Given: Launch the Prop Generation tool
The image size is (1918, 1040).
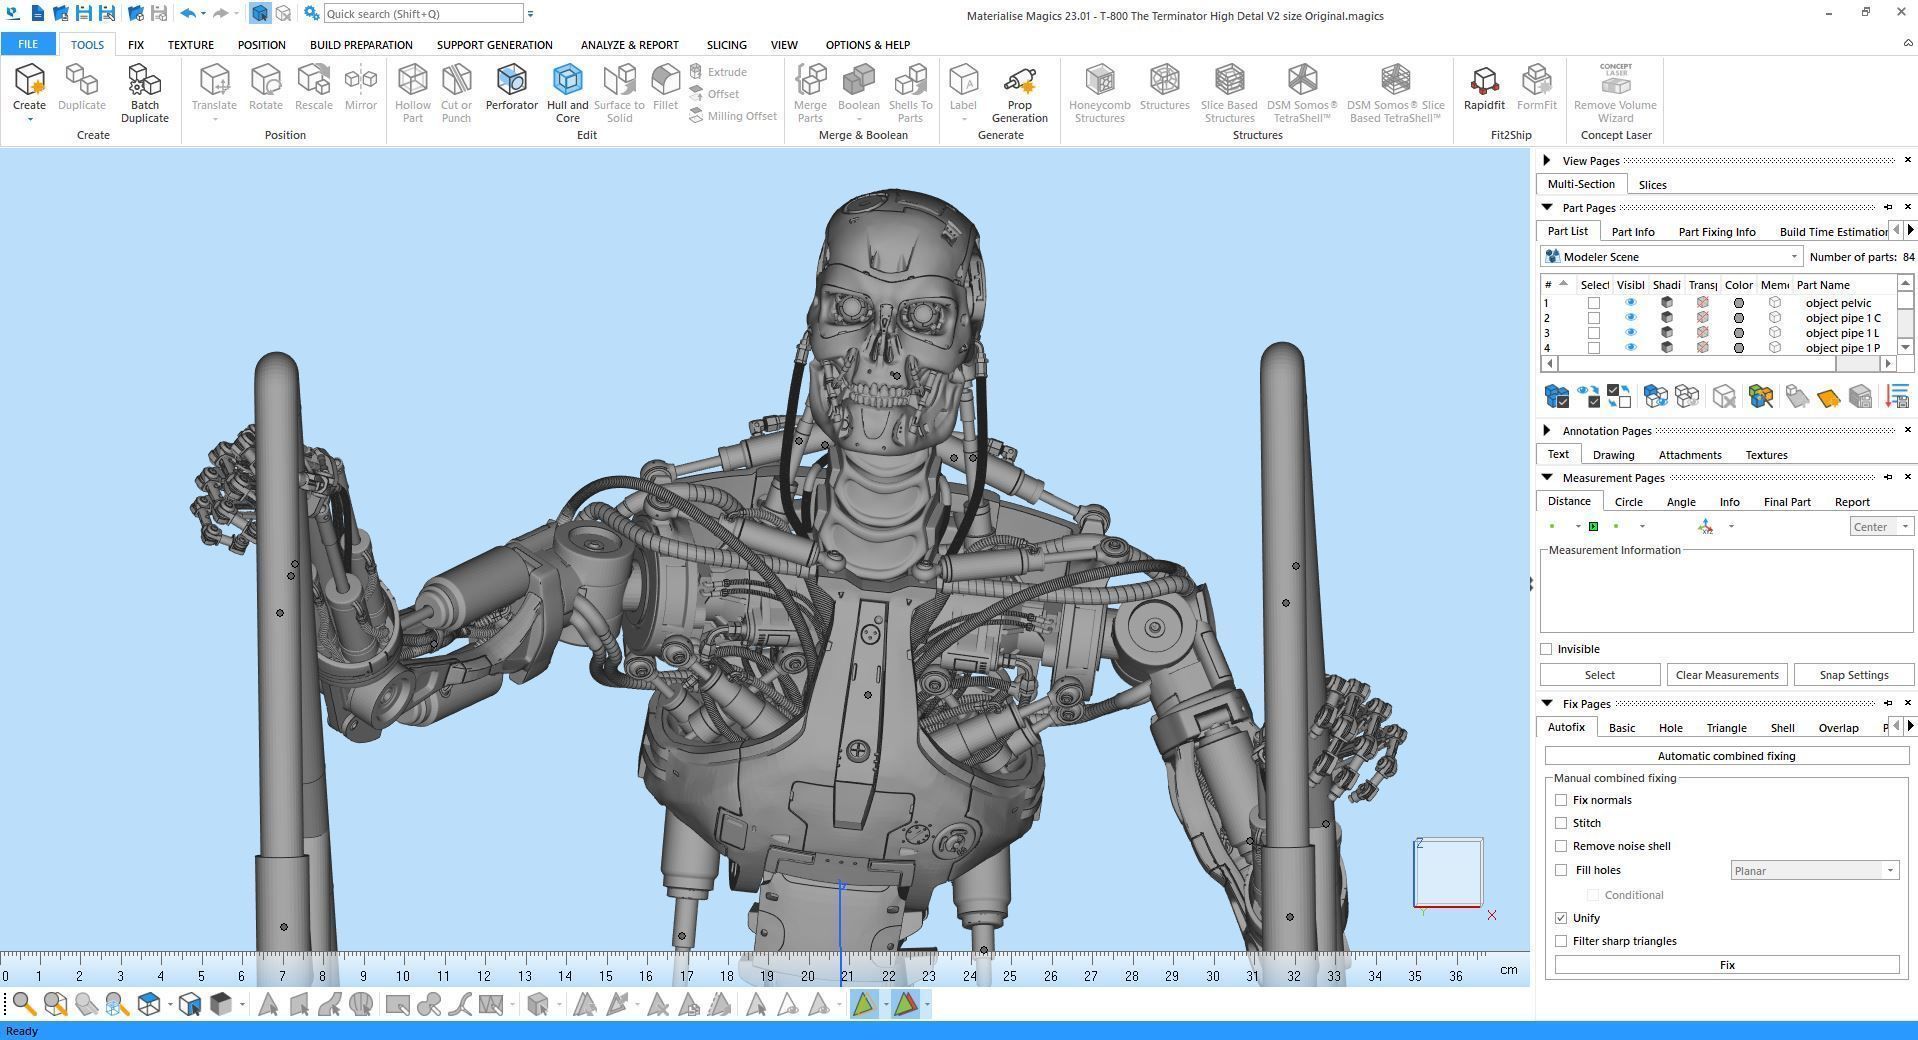Looking at the screenshot, I should pos(1019,93).
